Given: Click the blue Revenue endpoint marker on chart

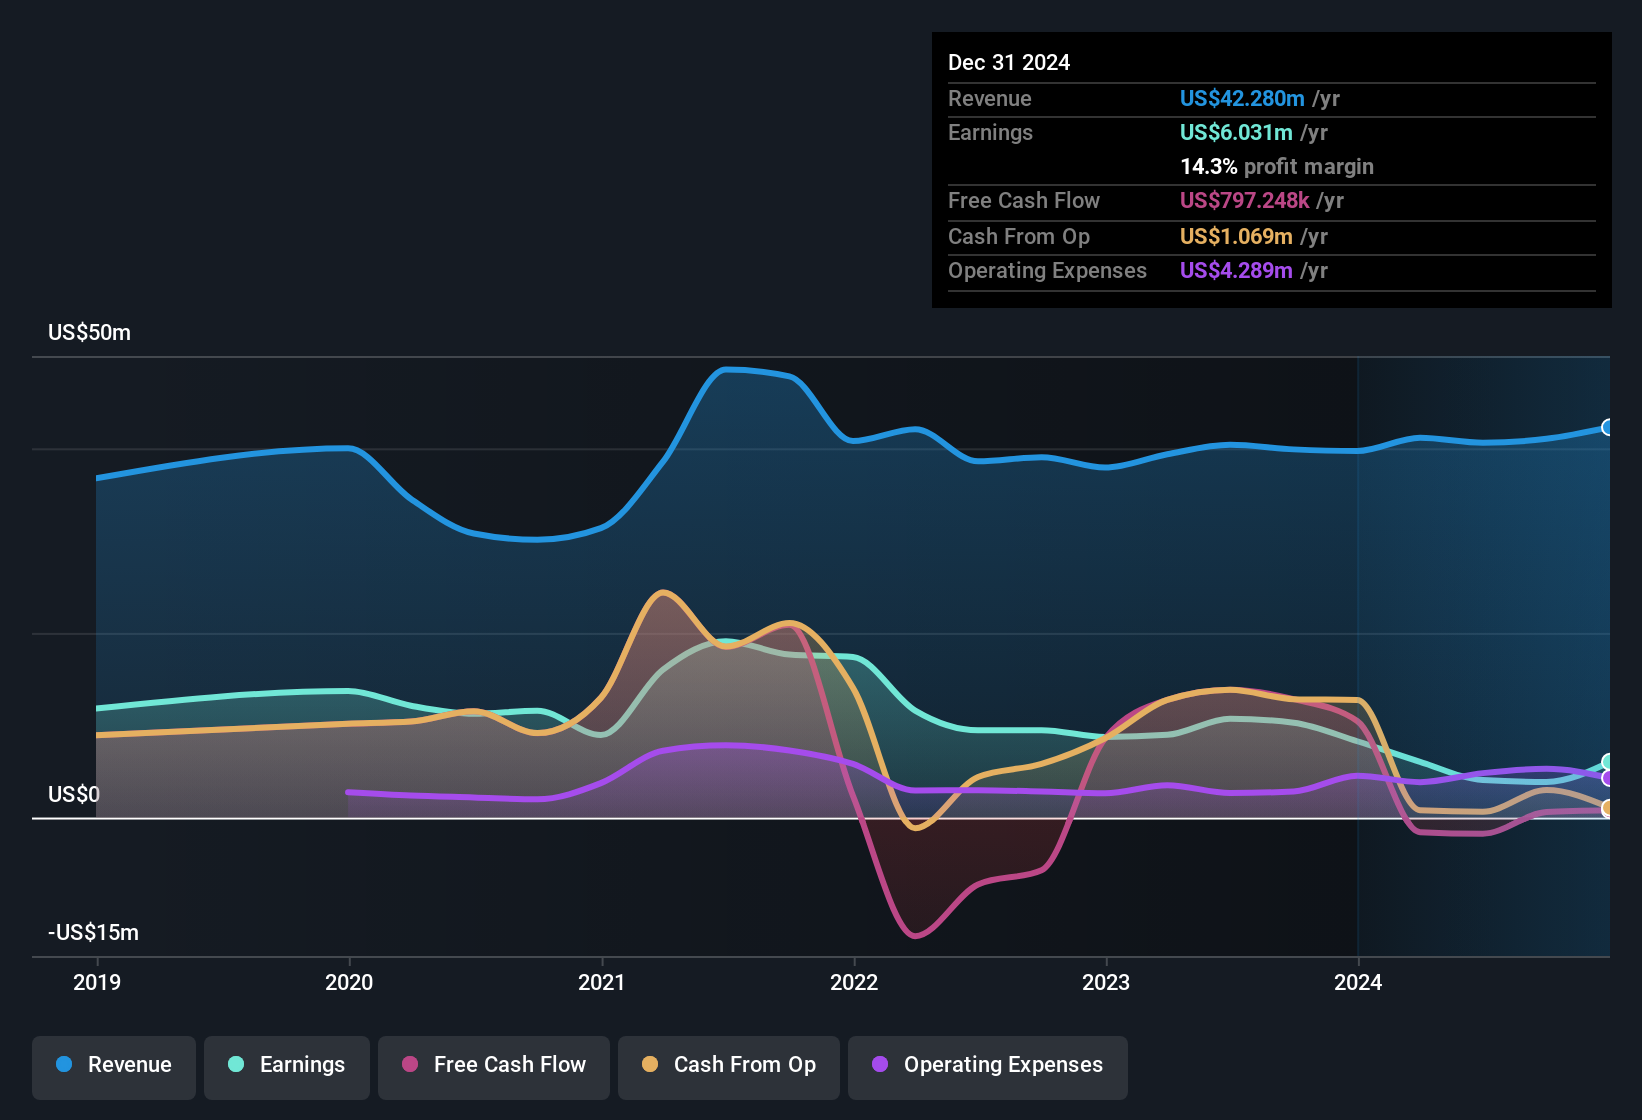Looking at the screenshot, I should click(x=1608, y=428).
